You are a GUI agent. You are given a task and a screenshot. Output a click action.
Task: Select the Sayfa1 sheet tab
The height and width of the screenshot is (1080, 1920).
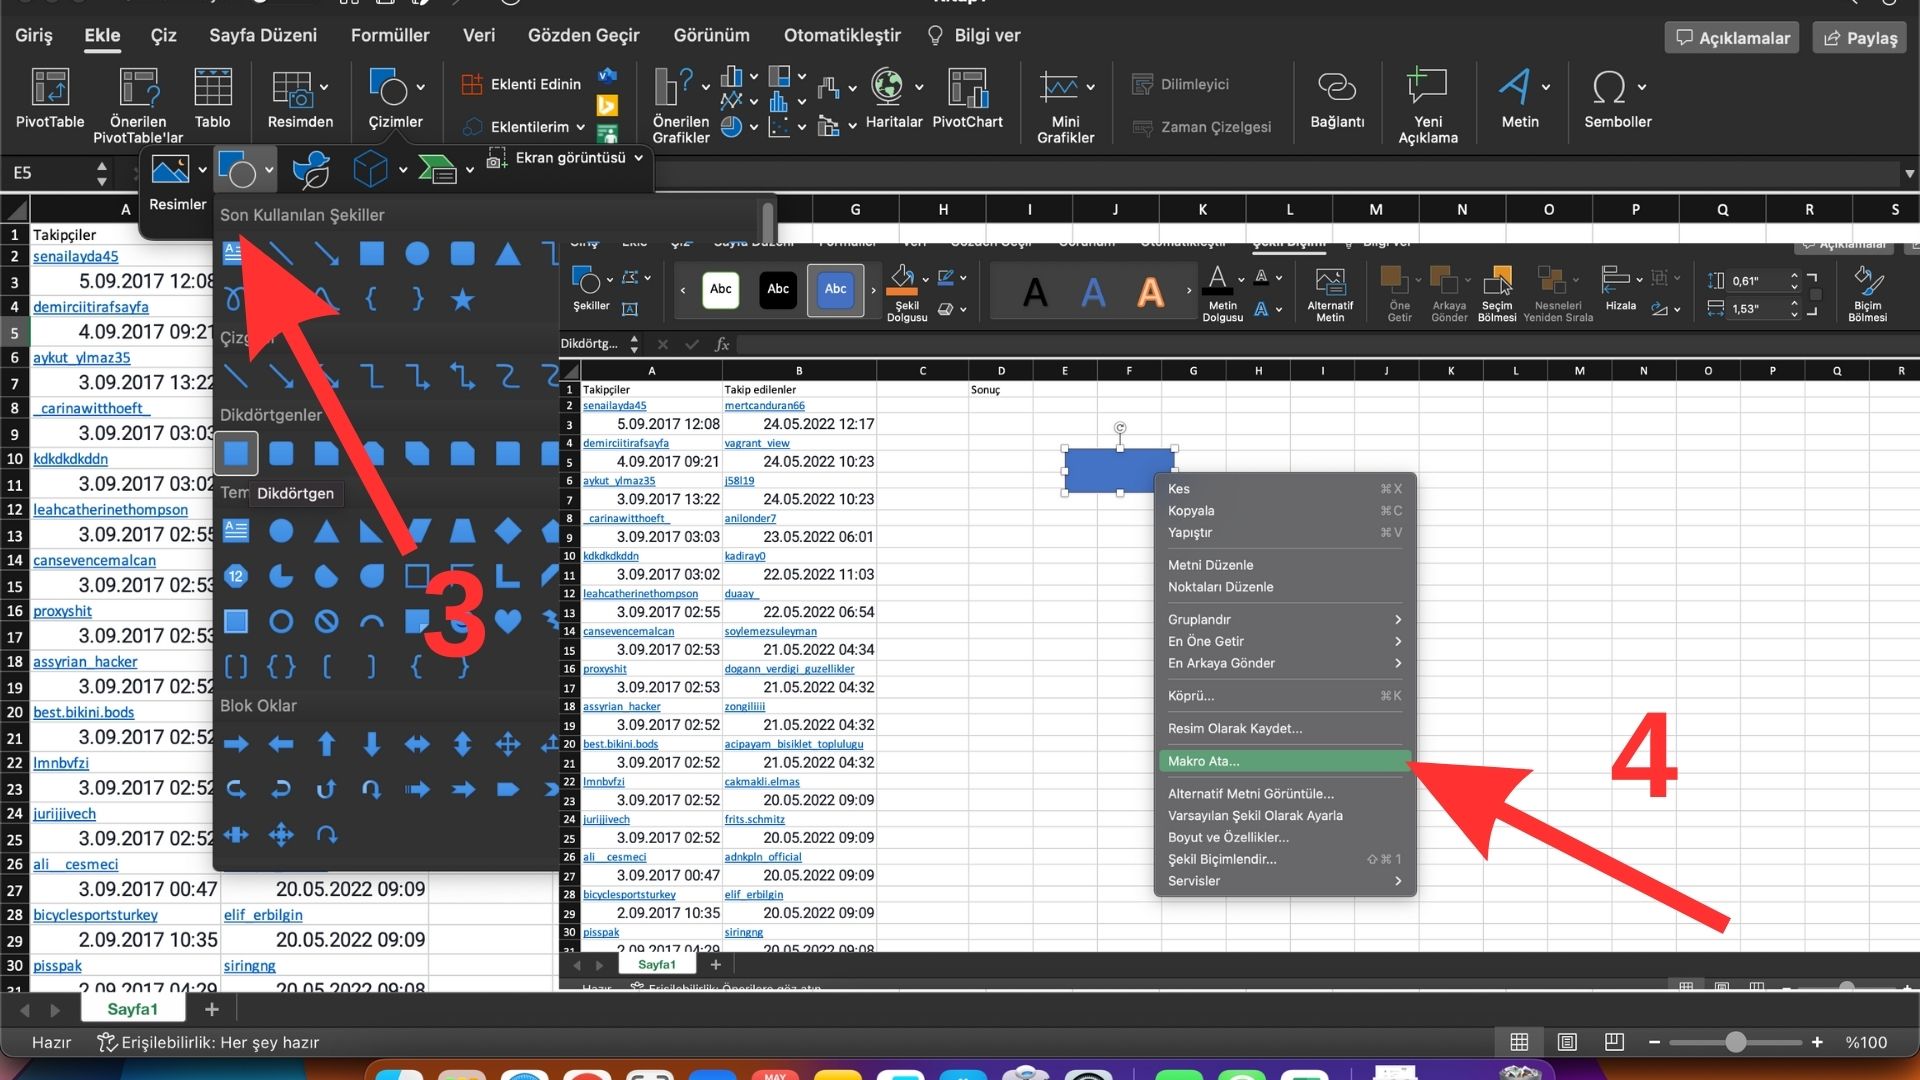(x=132, y=1010)
